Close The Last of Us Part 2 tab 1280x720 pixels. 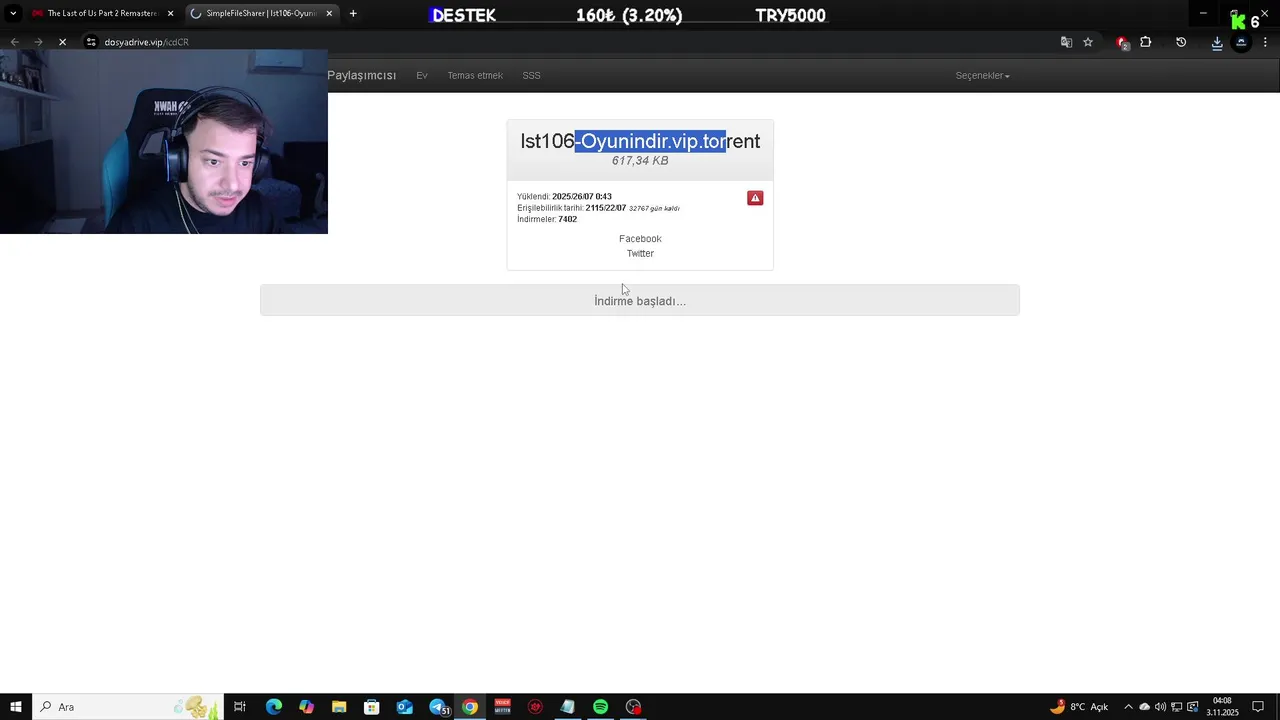(x=171, y=13)
